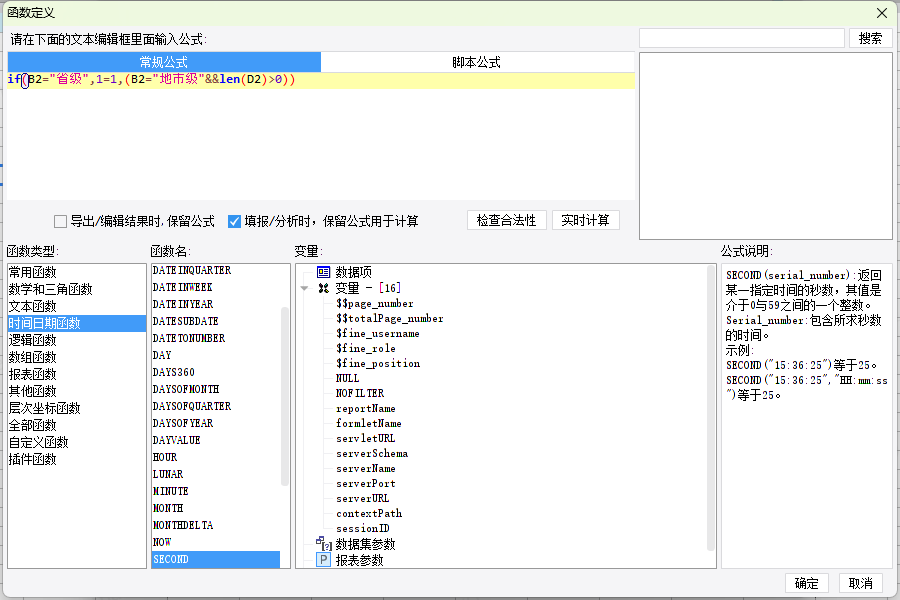Screen dimensions: 900x600
Task: Select 逻辑函数 category
Action: tap(76, 340)
